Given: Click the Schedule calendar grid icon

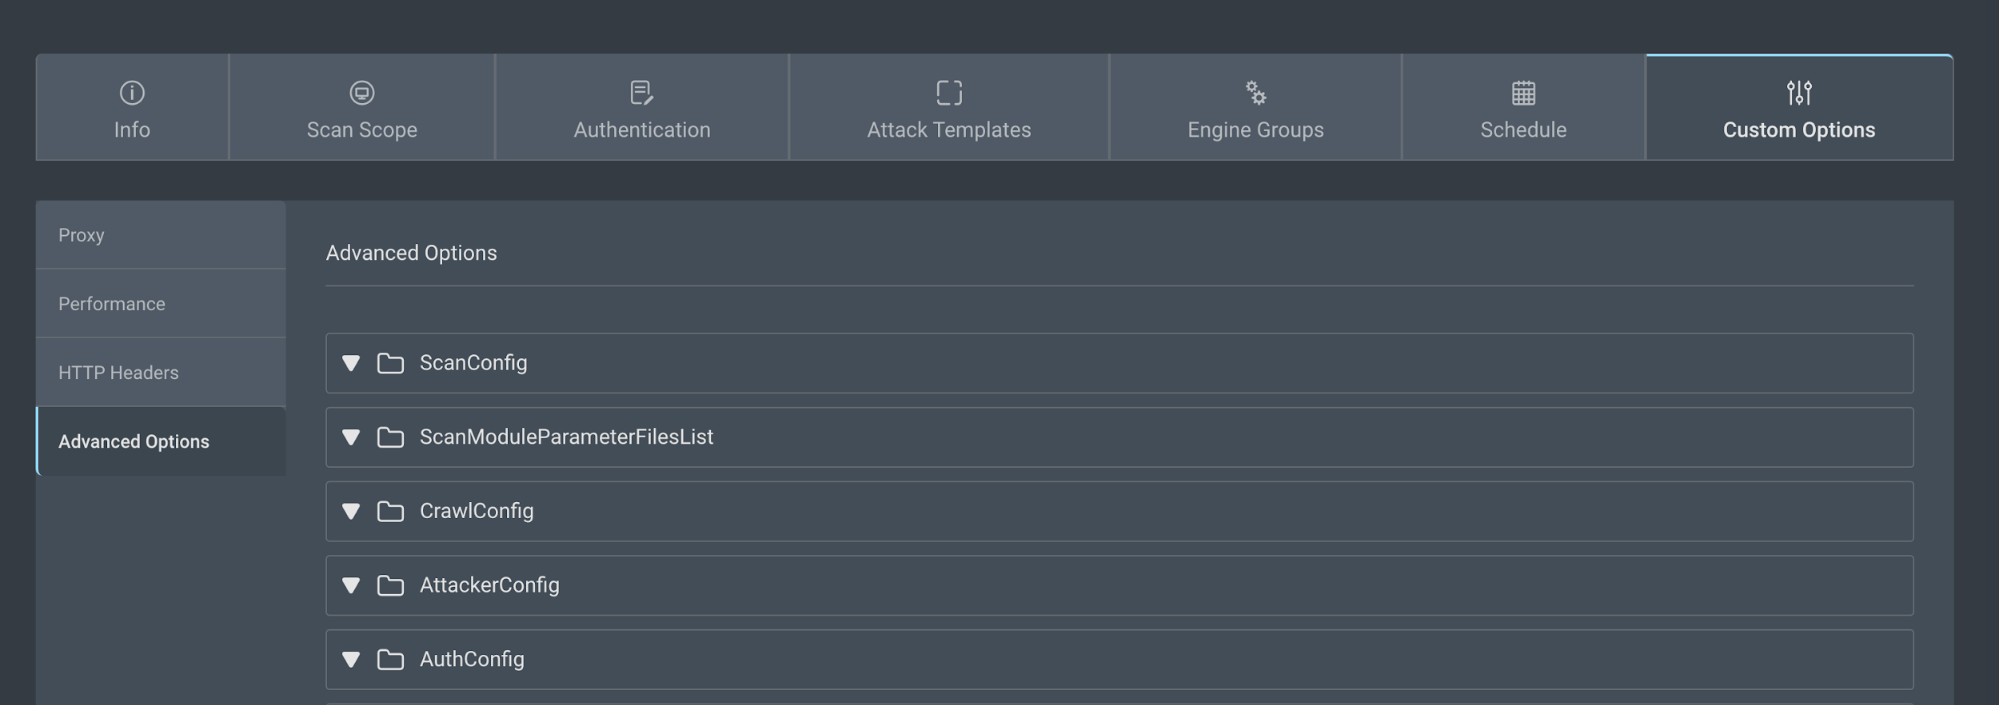Looking at the screenshot, I should tap(1523, 93).
